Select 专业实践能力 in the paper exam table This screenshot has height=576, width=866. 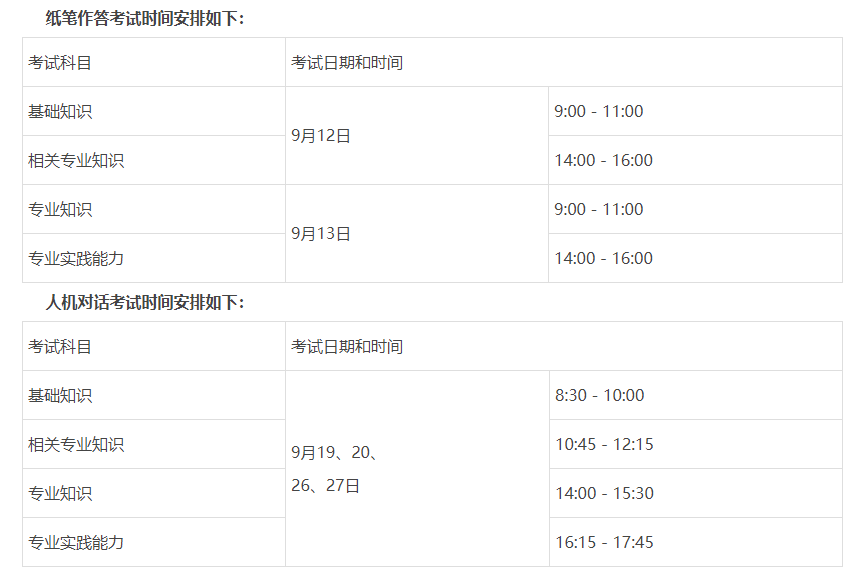point(76,258)
